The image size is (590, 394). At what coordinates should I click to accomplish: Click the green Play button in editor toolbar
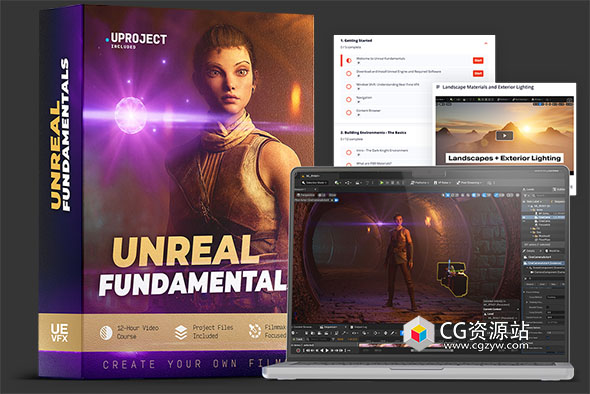click(x=381, y=183)
